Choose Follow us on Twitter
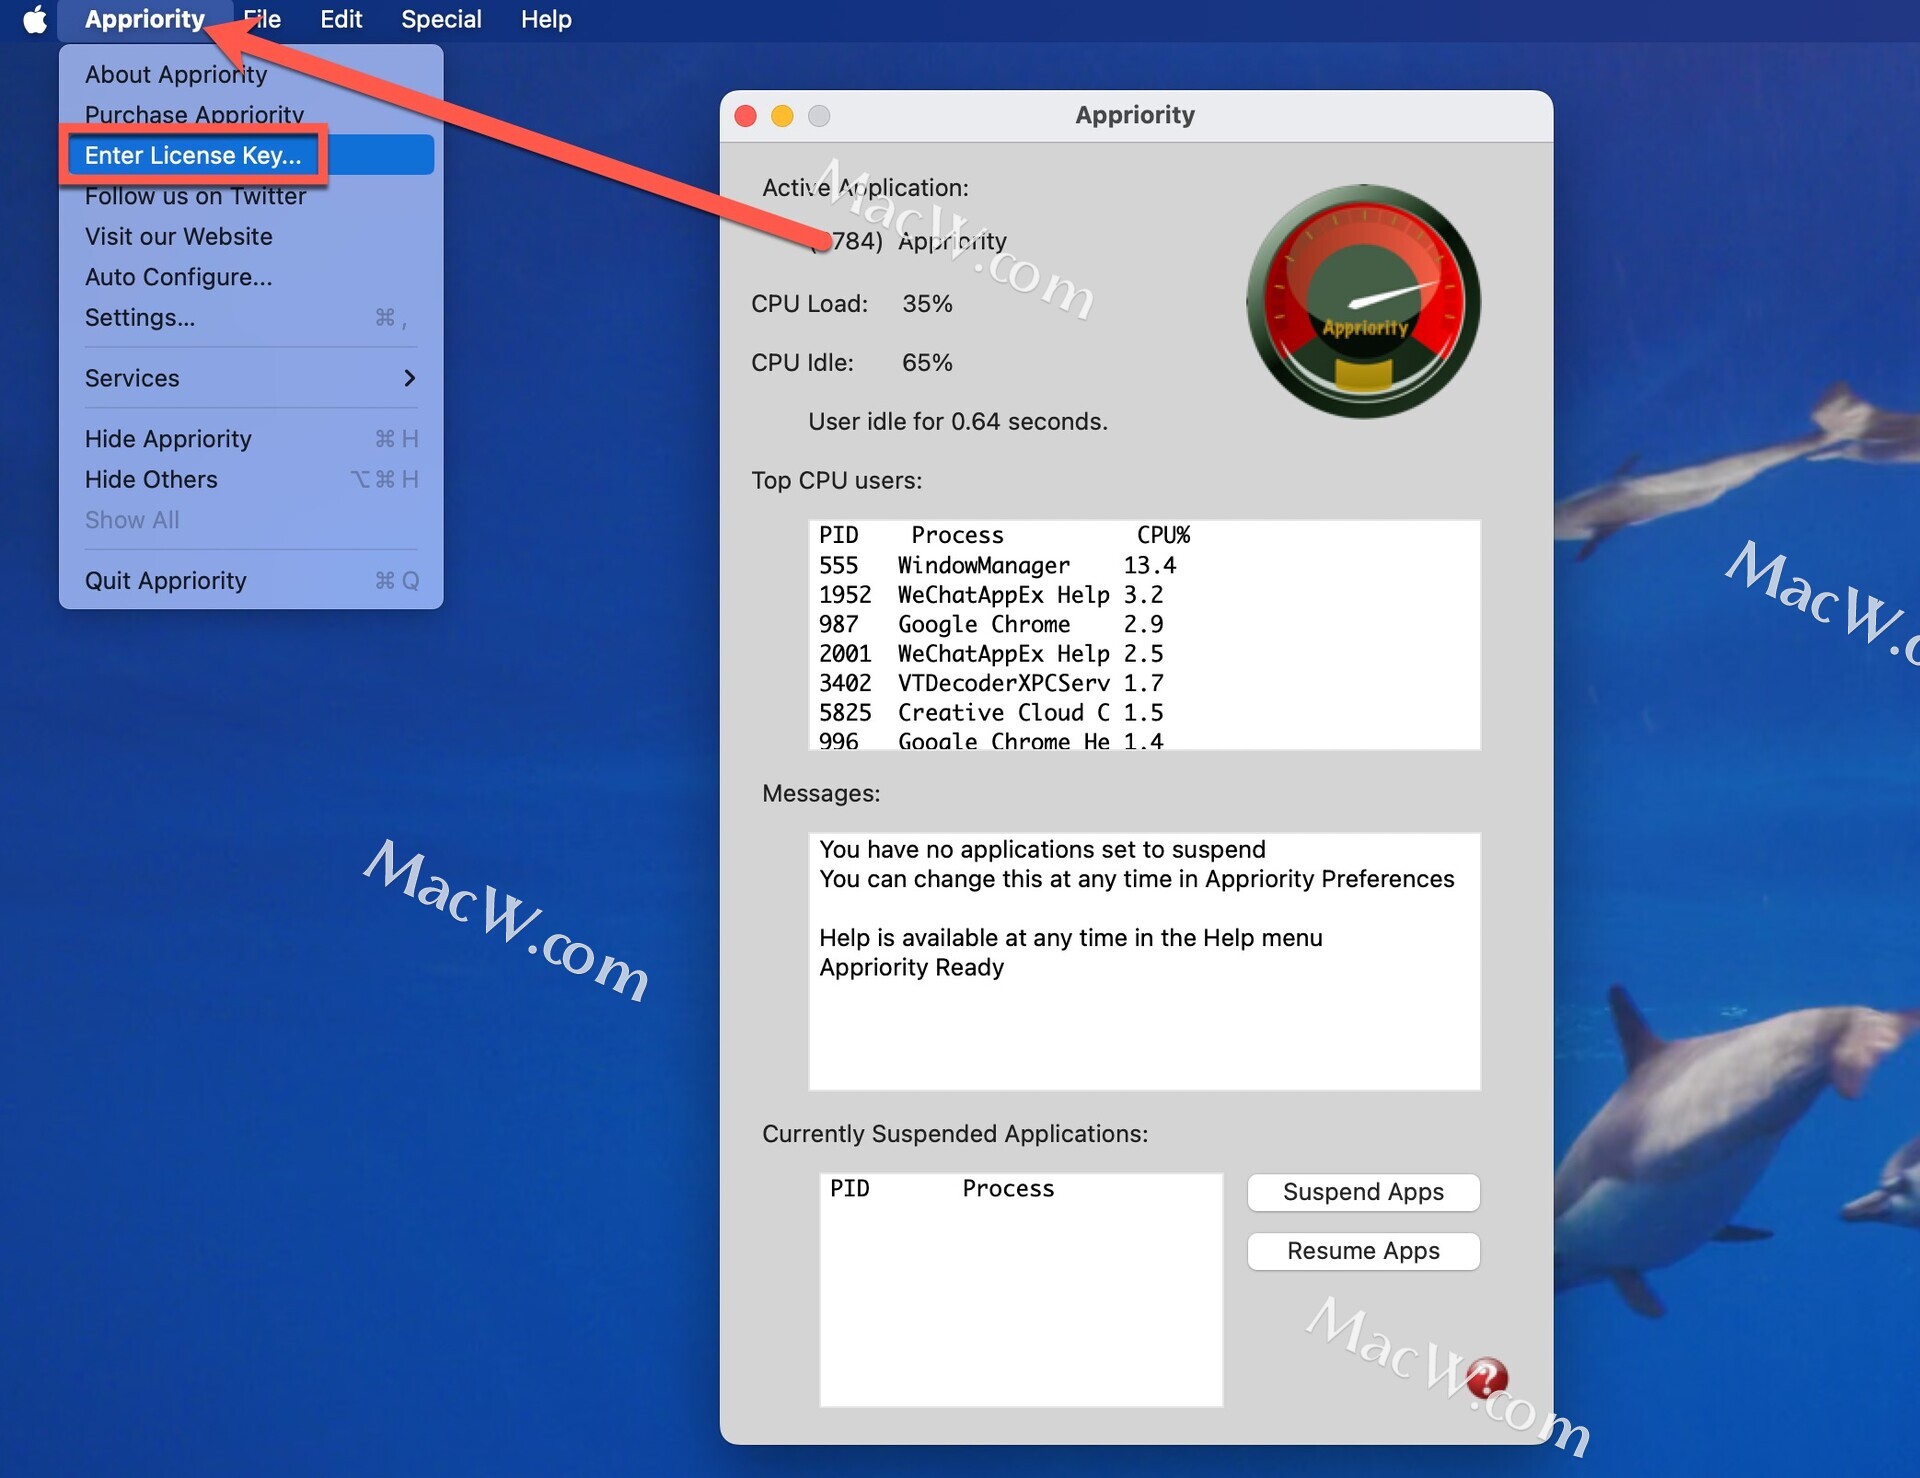The width and height of the screenshot is (1920, 1478). (250, 196)
